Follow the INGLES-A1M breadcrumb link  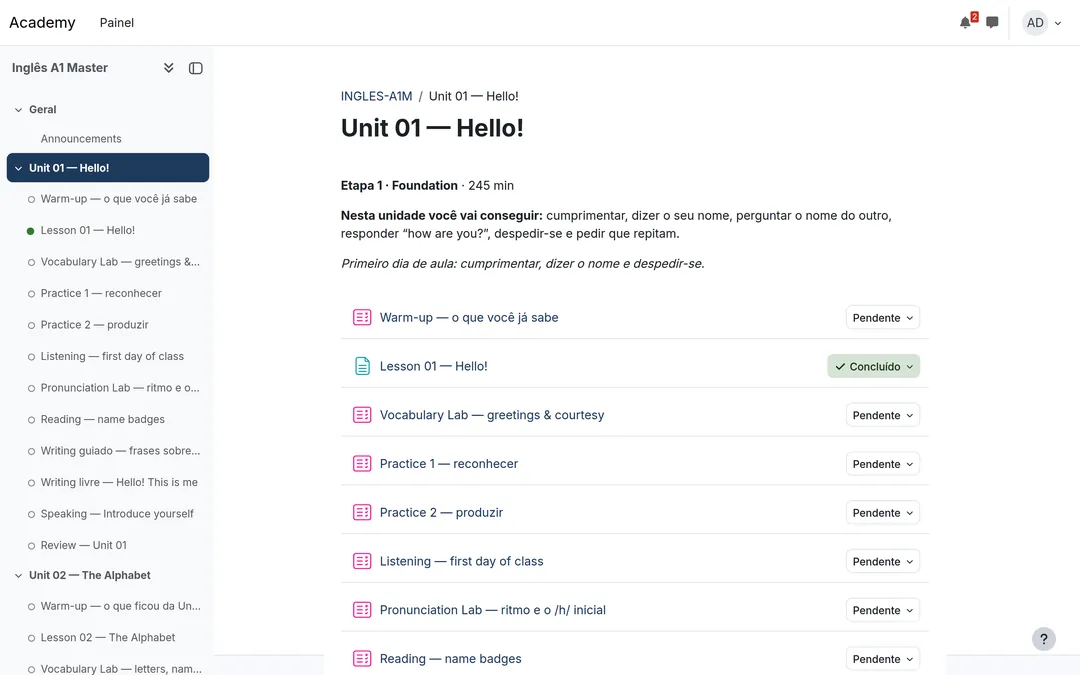[376, 96]
